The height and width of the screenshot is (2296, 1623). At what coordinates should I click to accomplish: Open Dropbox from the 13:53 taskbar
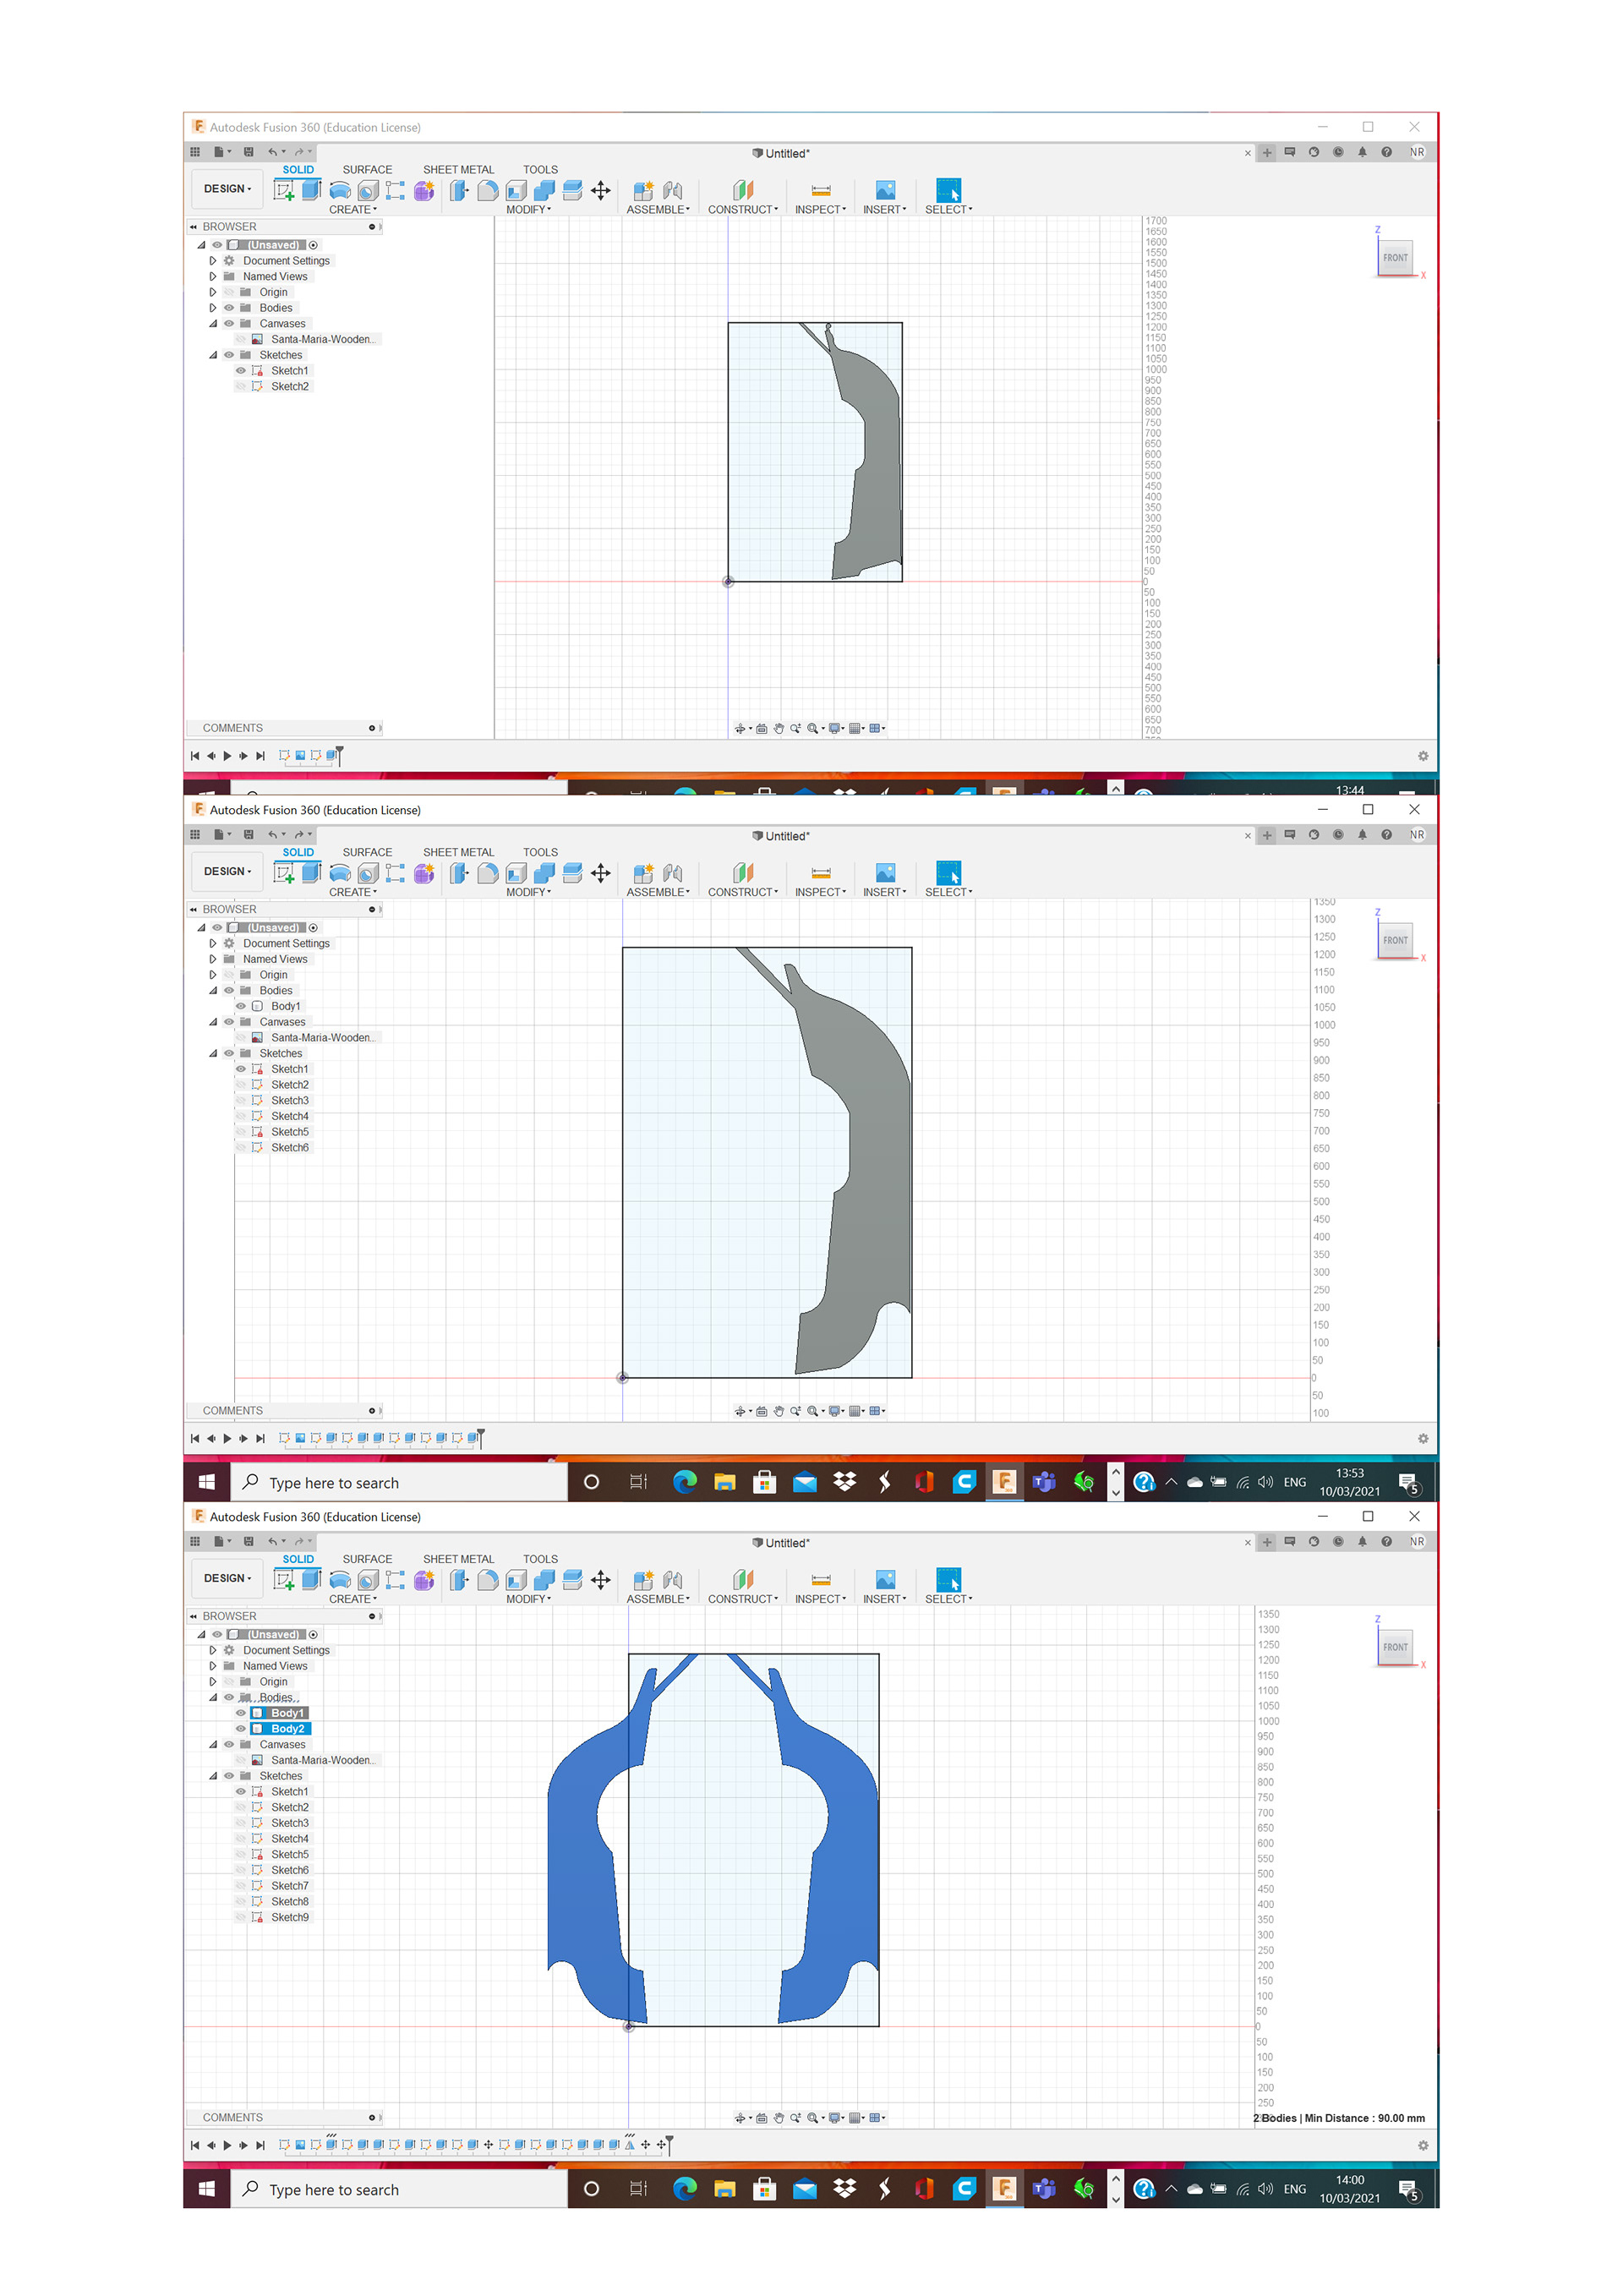click(x=845, y=1482)
